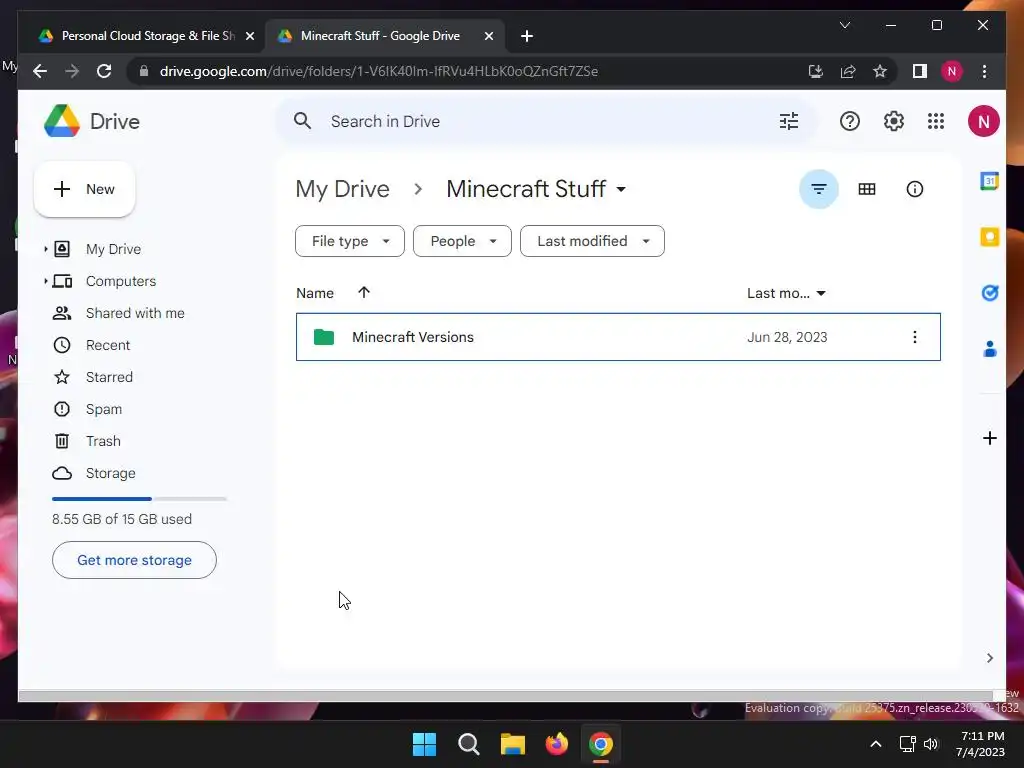Install app icon in the address bar
Viewport: 1024px width, 768px height.
[815, 71]
